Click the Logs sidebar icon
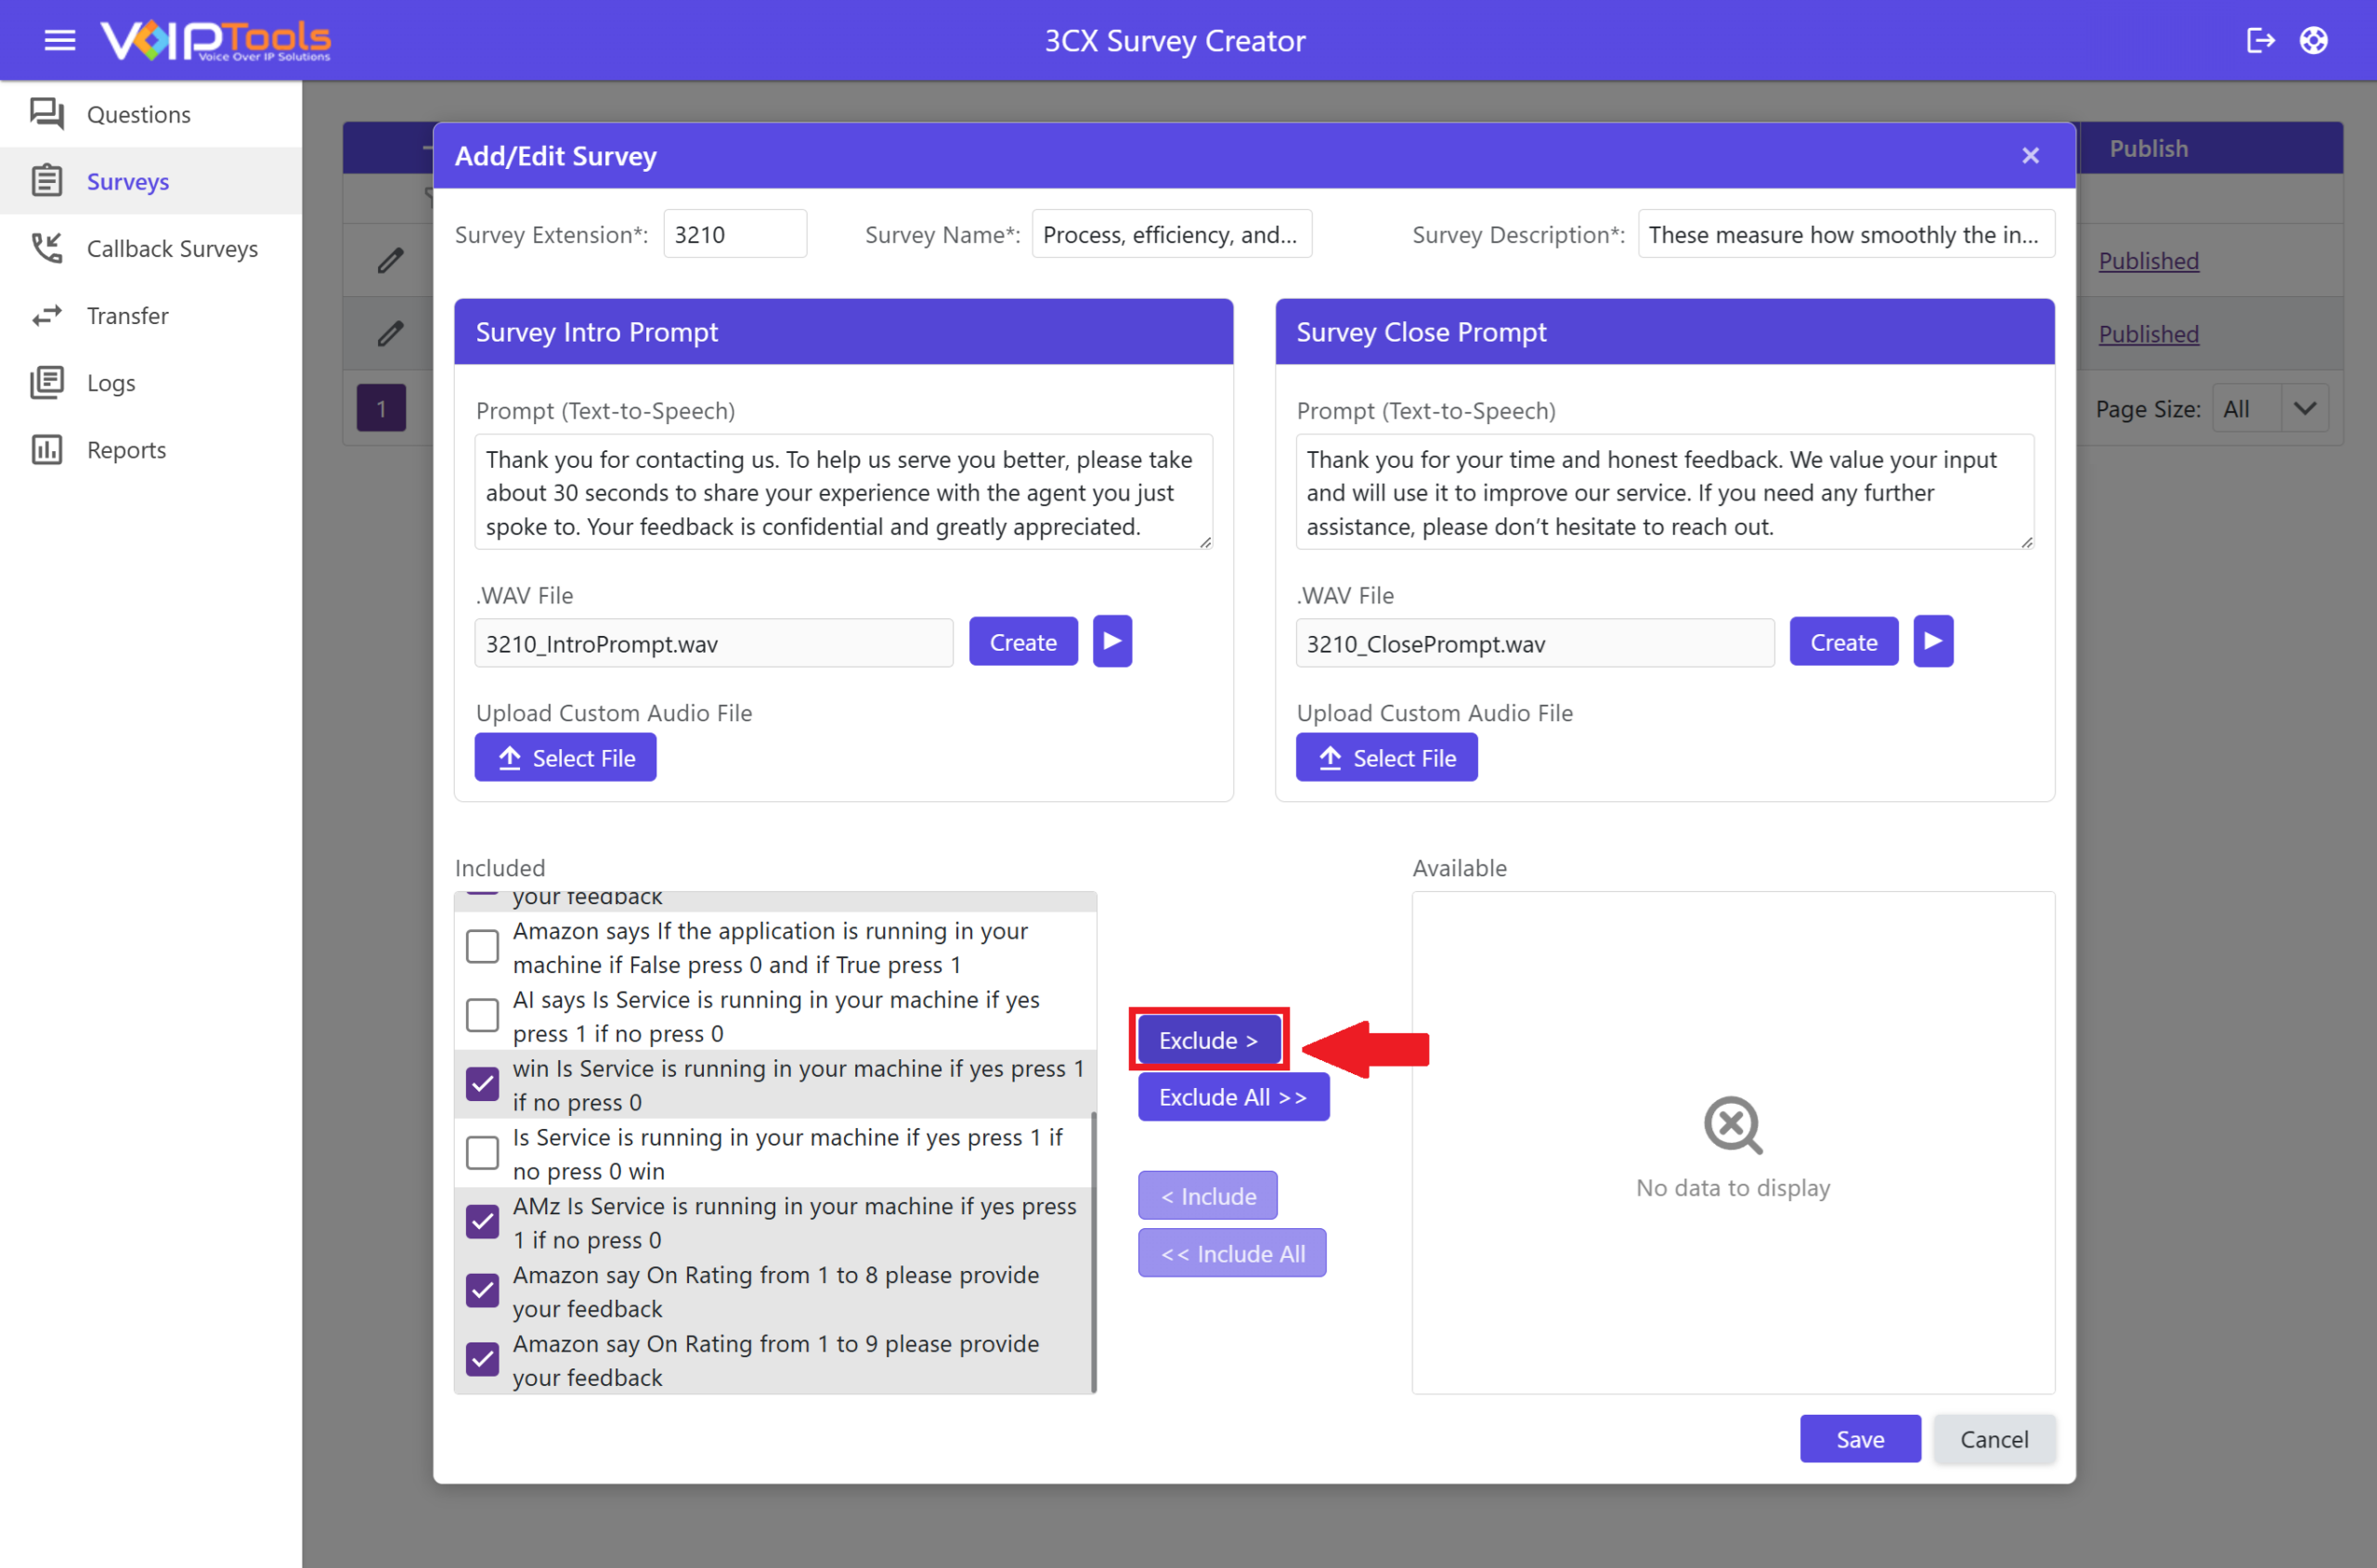Screen dimensions: 2377x1568 click(47, 382)
